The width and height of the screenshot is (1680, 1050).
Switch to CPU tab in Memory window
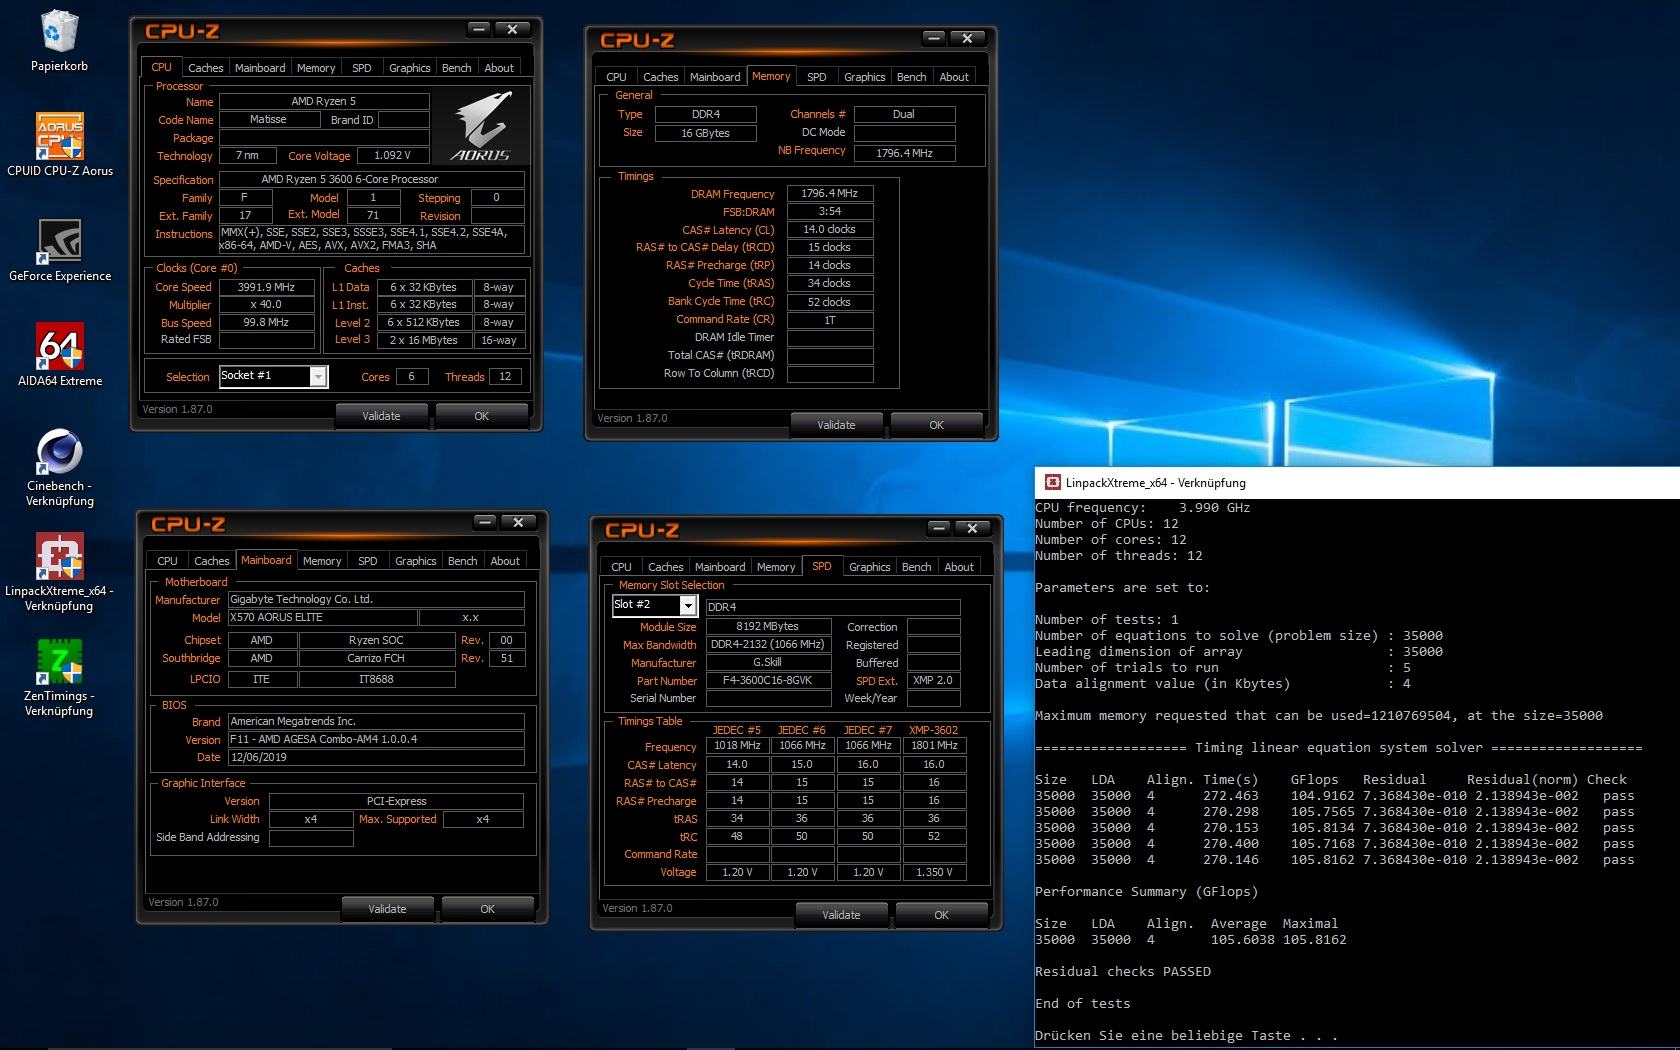click(x=617, y=77)
